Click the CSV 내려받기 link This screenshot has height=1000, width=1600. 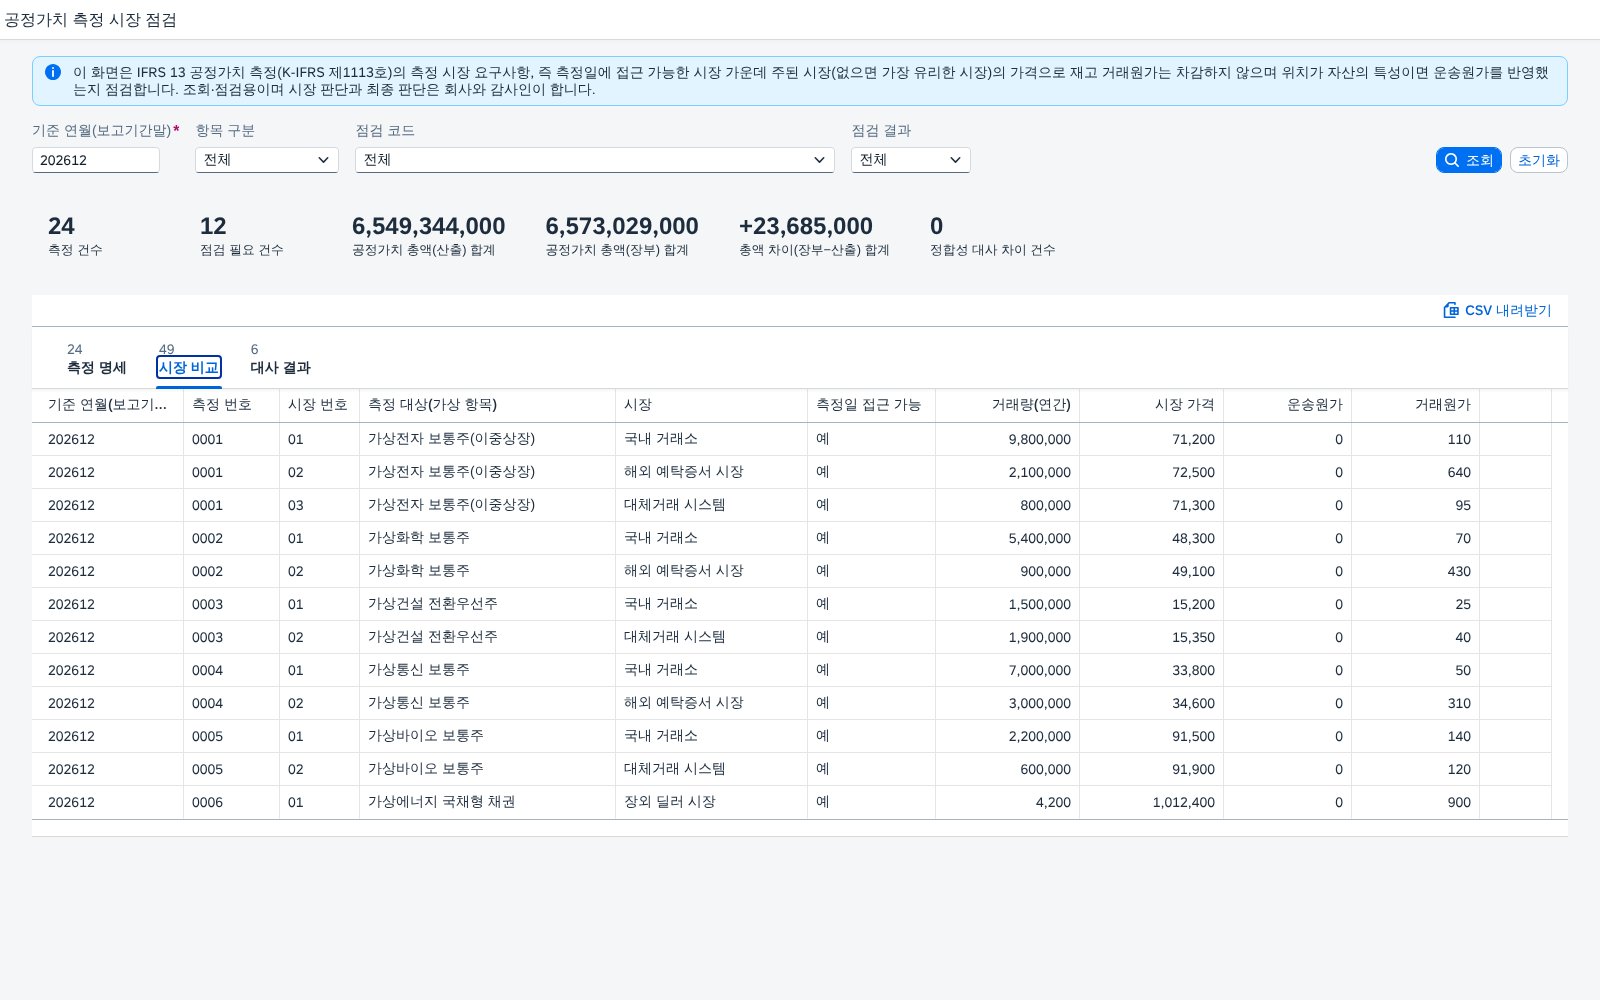click(x=1497, y=310)
